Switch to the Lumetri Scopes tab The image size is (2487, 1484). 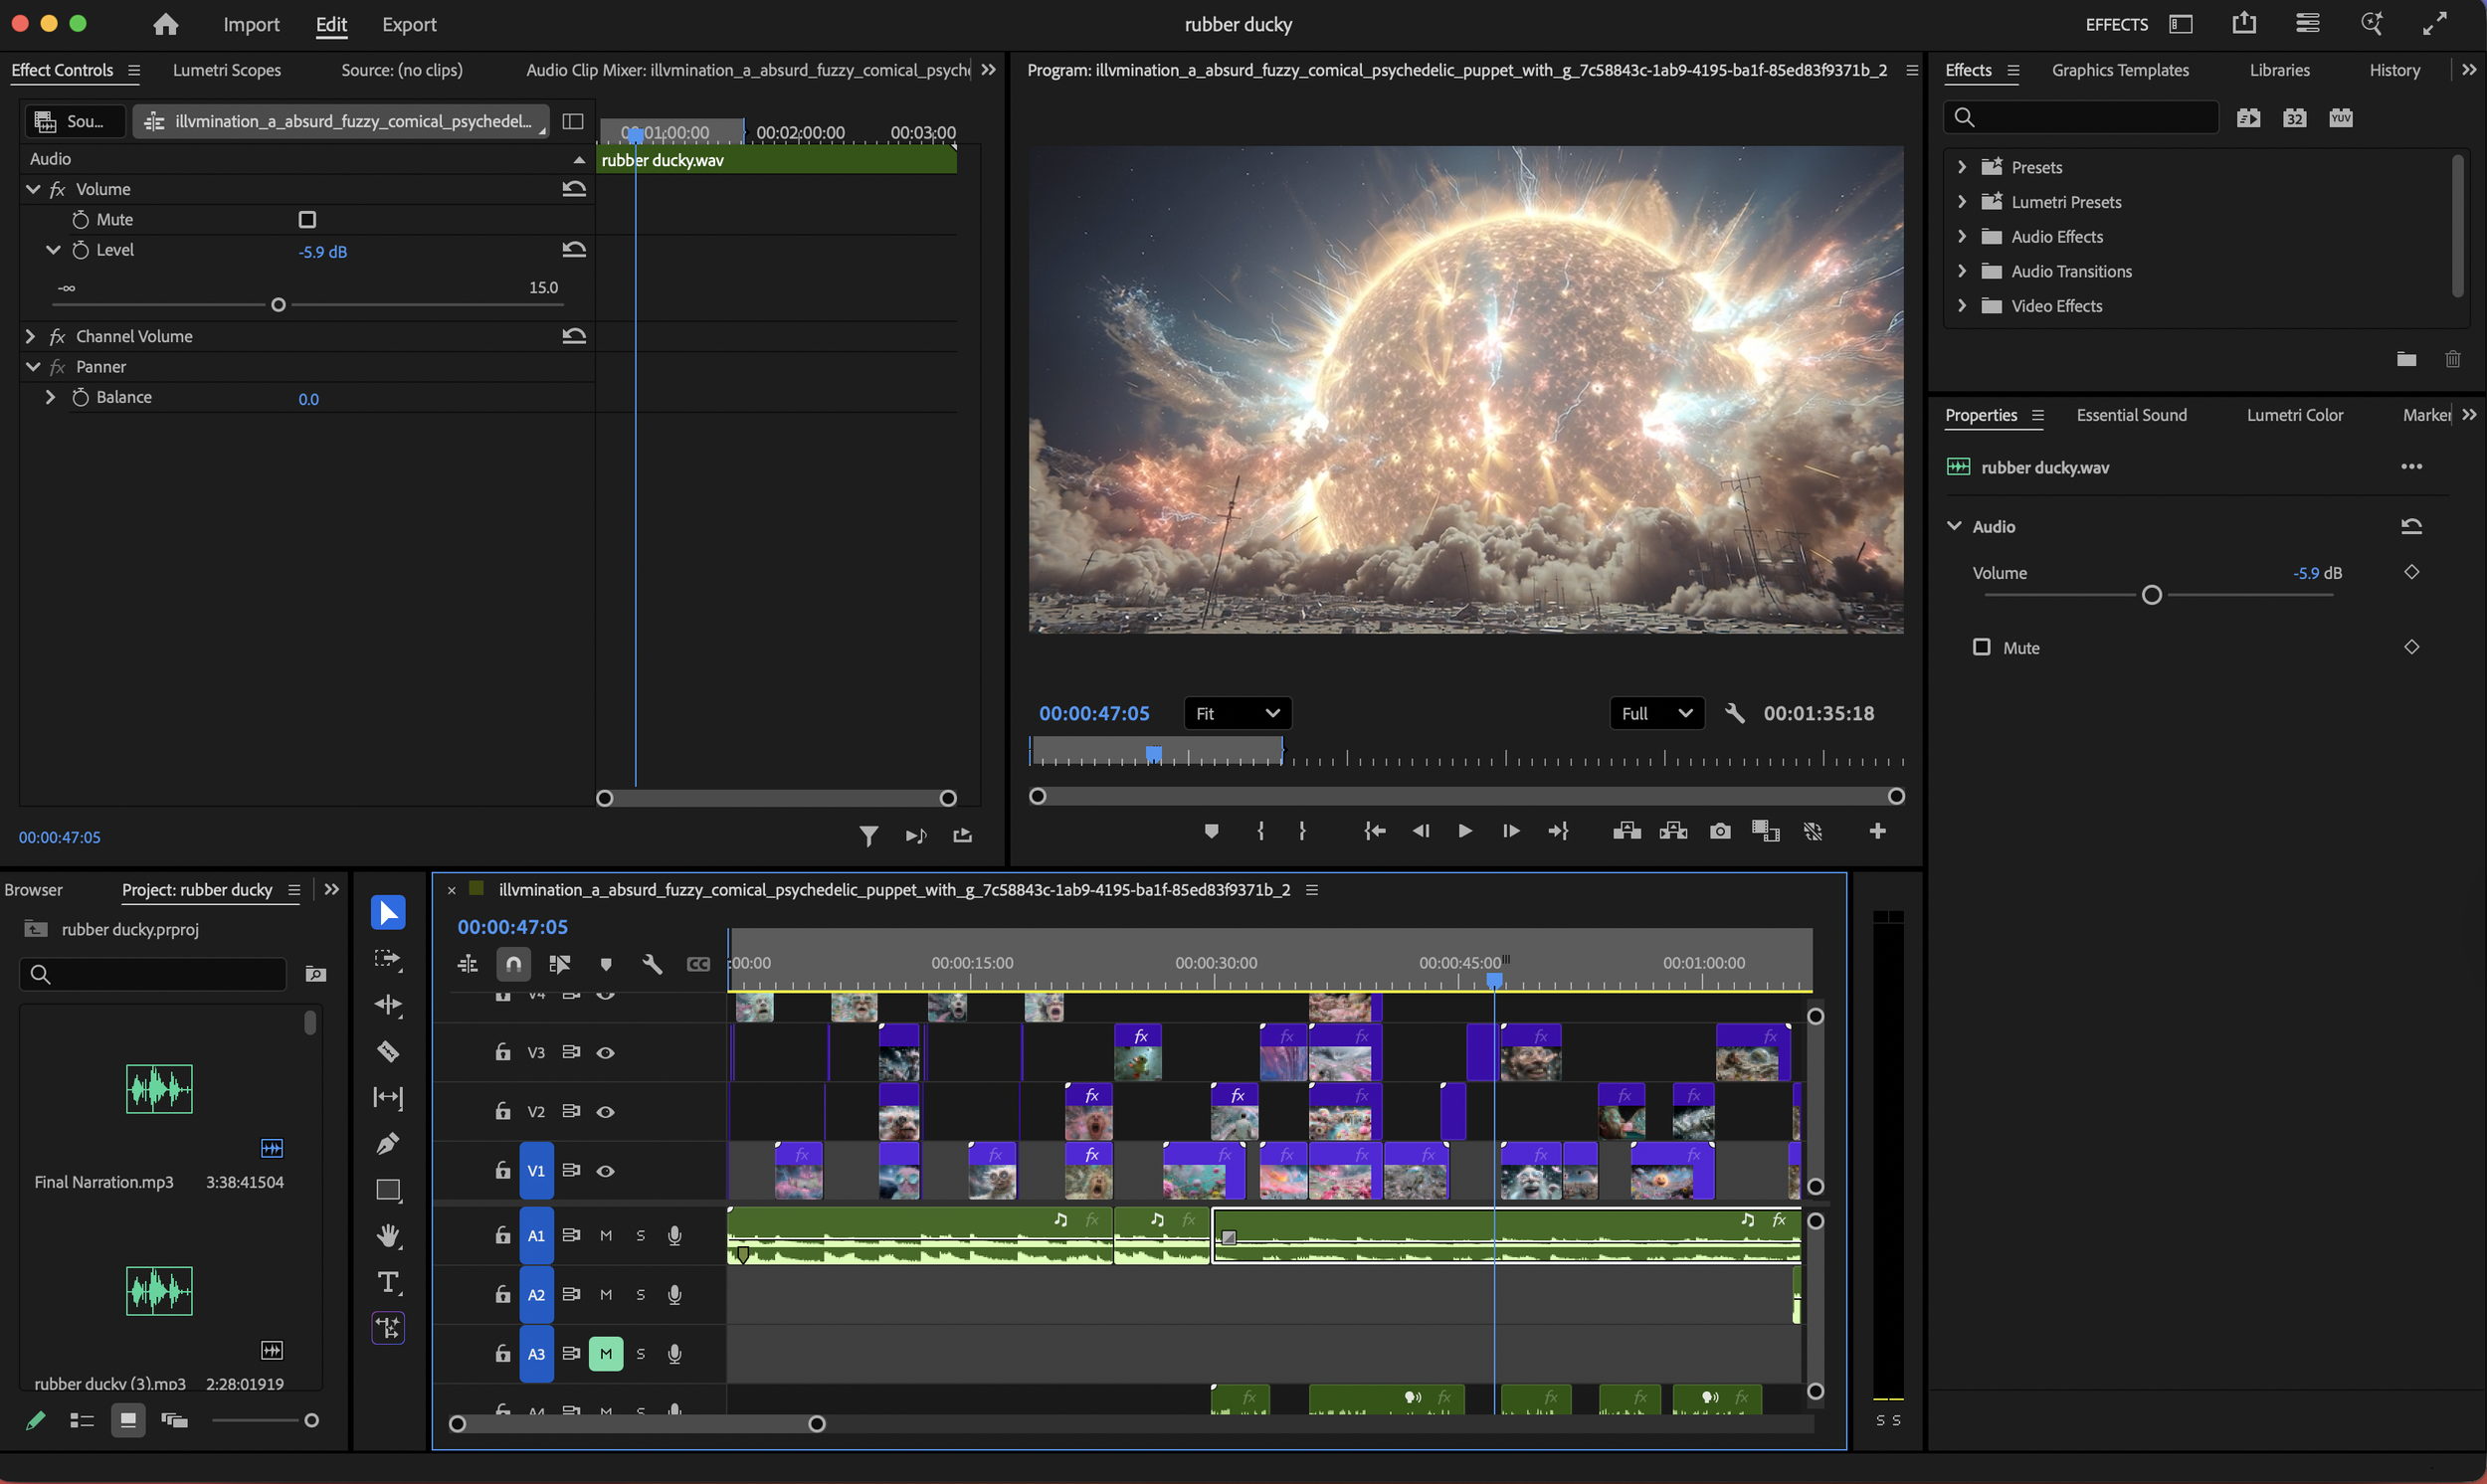226,70
